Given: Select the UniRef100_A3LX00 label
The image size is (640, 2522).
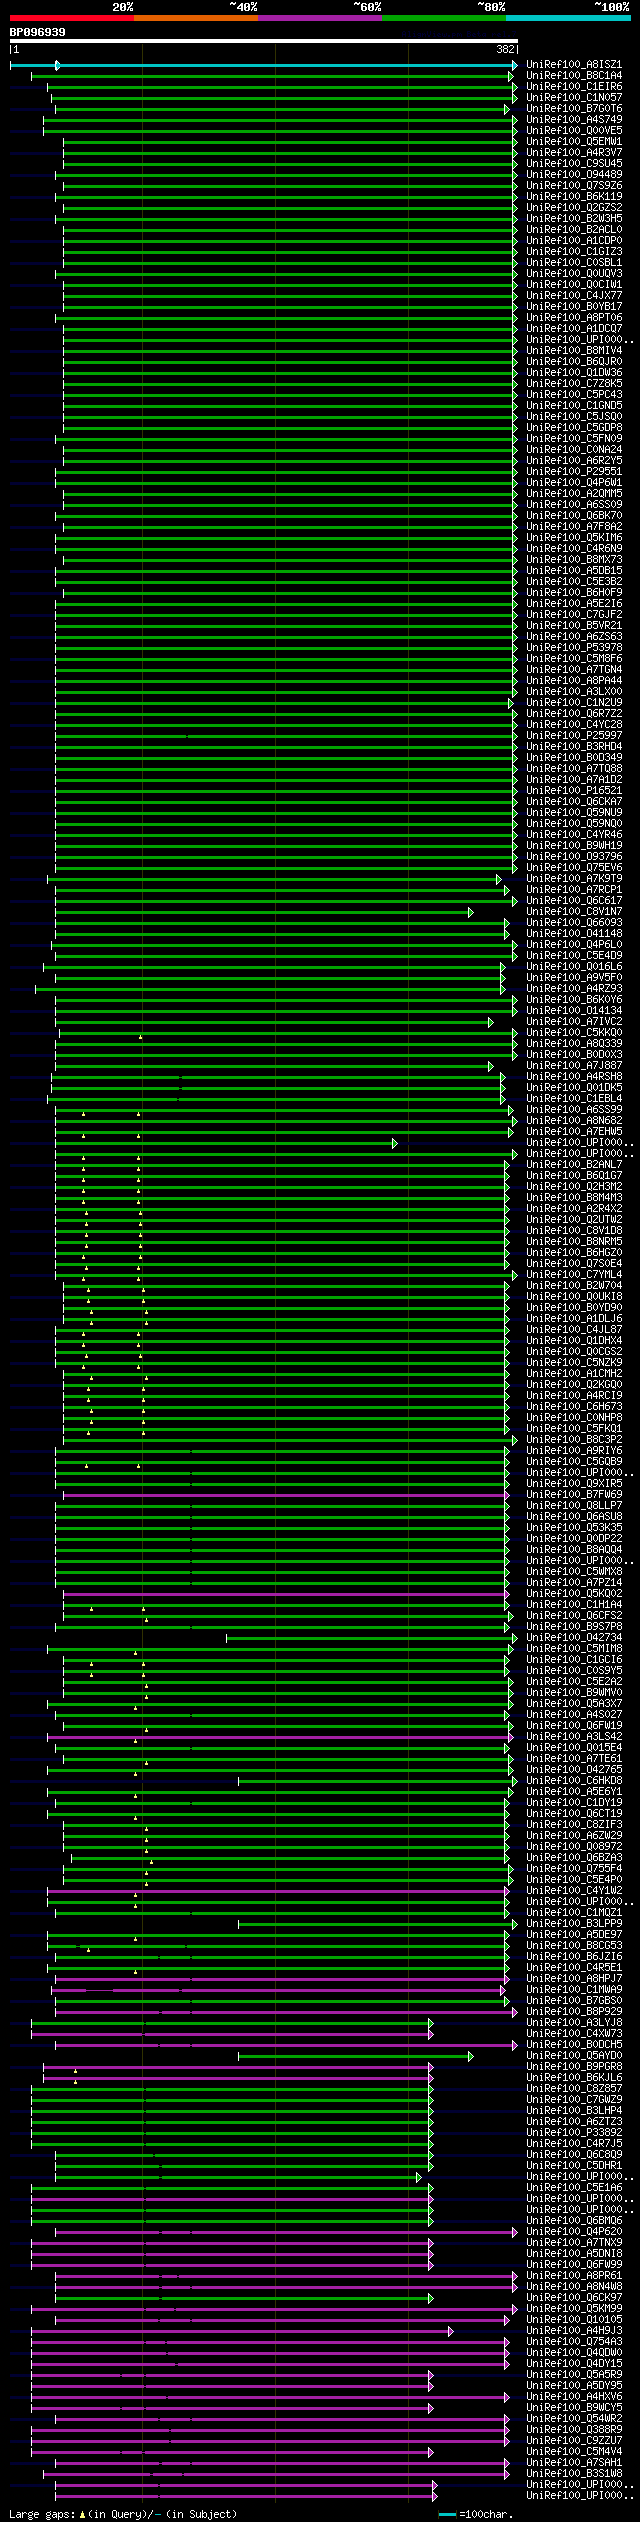Looking at the screenshot, I should pyautogui.click(x=574, y=692).
